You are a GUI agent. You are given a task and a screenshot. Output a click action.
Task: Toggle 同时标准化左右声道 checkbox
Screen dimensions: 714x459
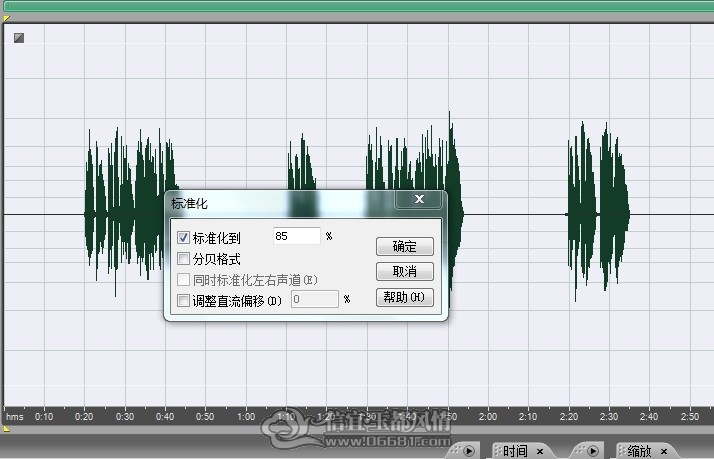[x=183, y=279]
